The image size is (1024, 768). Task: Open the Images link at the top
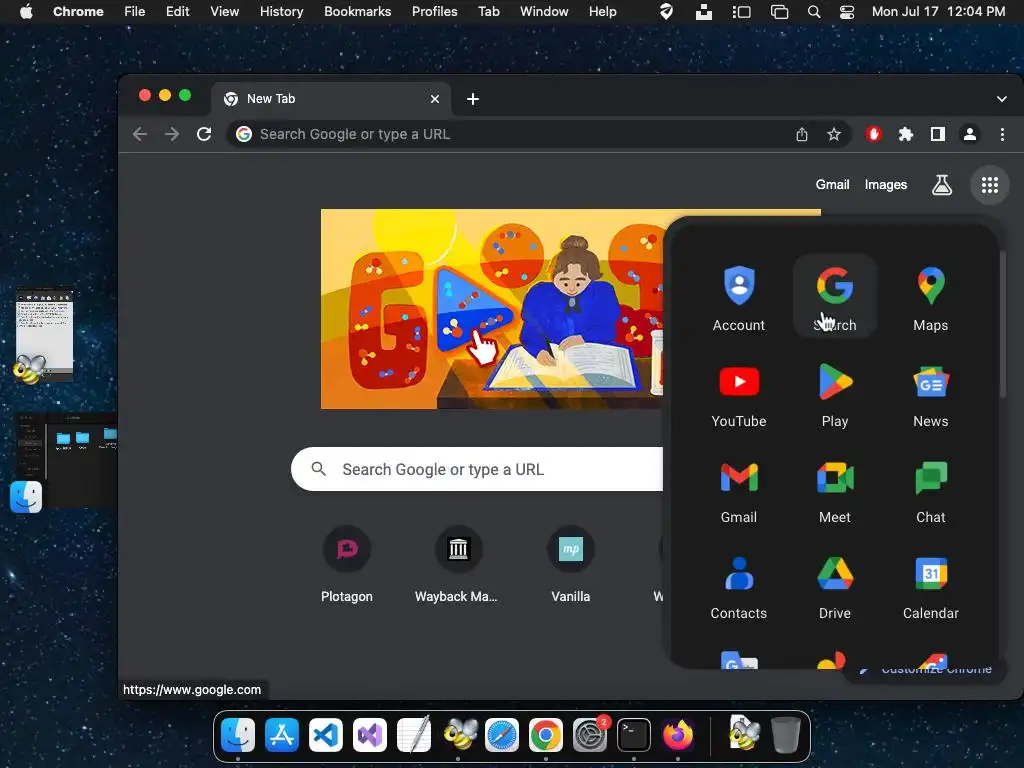point(886,185)
